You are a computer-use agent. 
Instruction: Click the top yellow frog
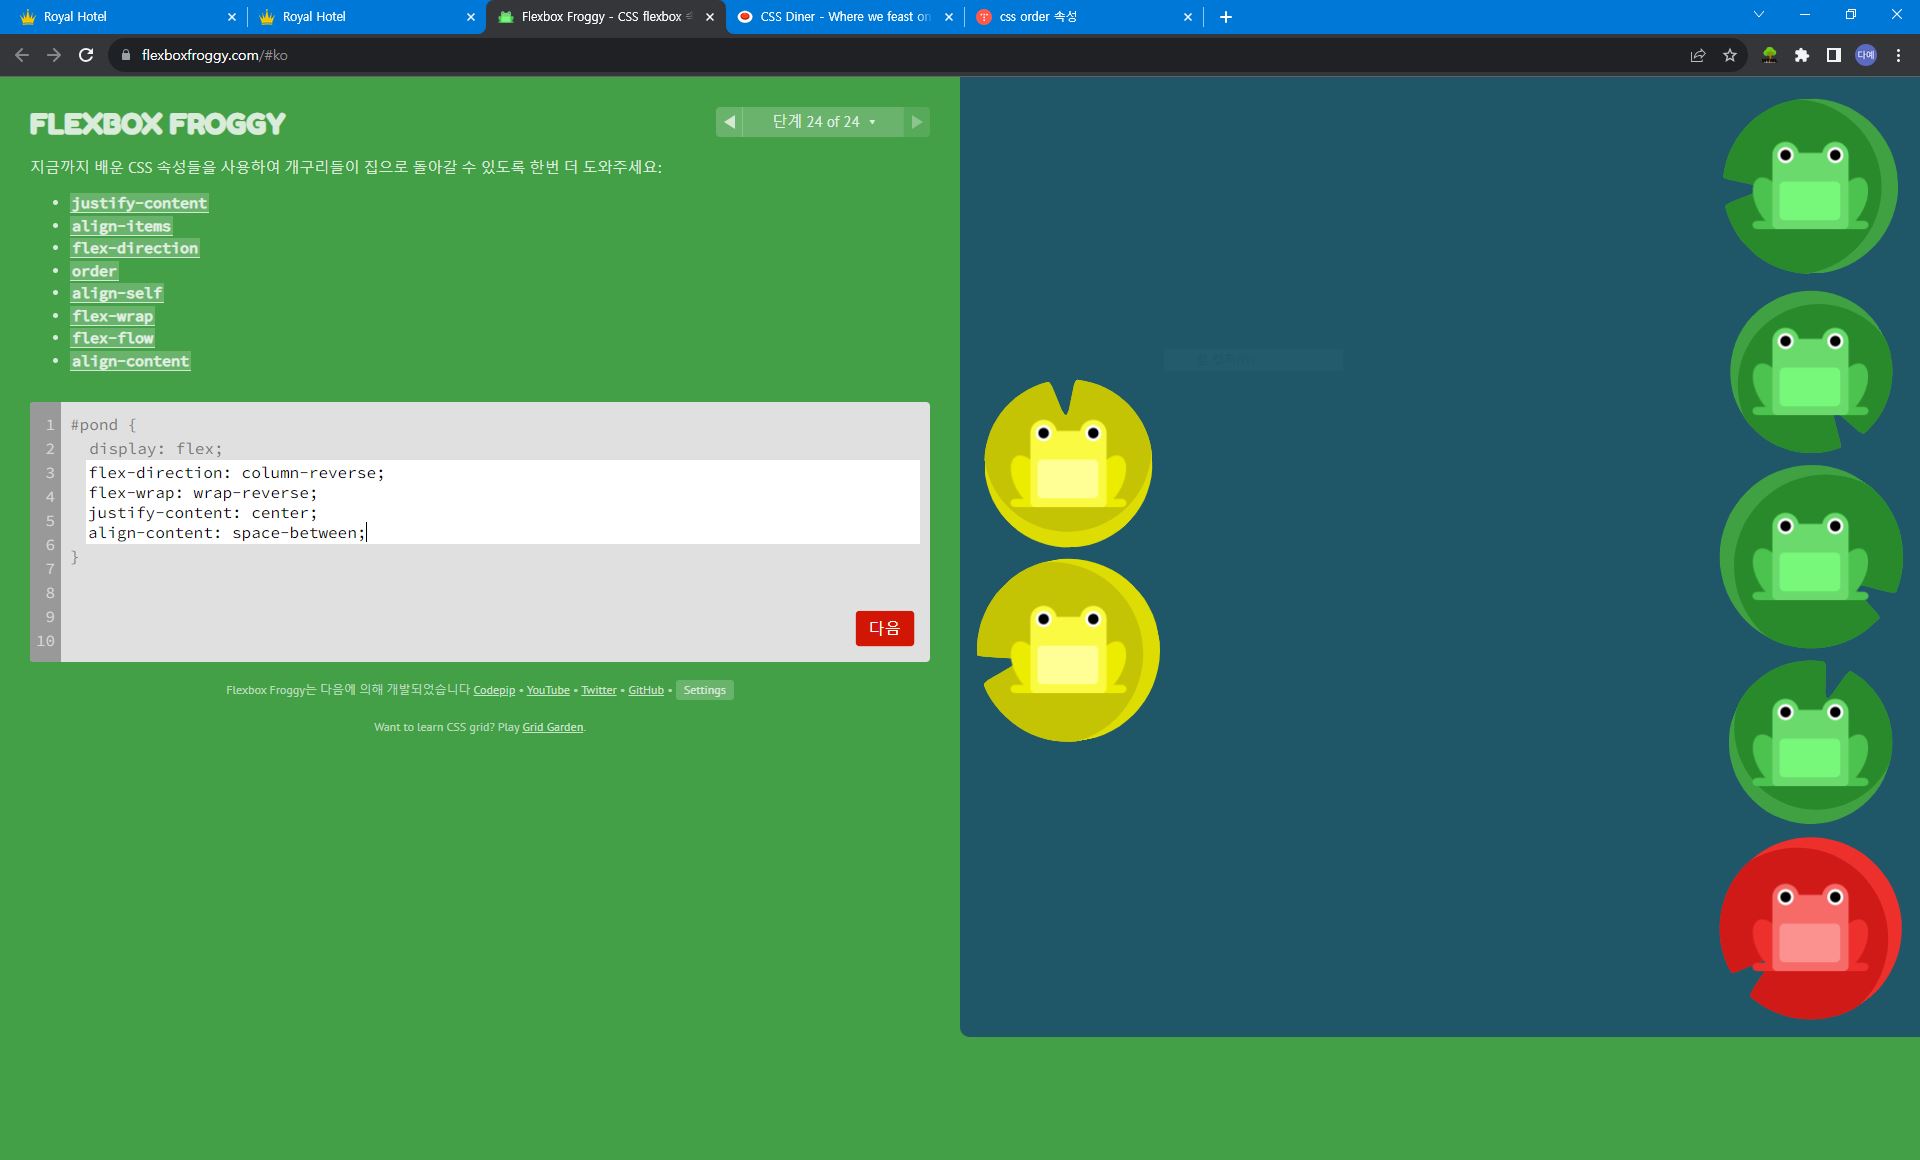1068,464
